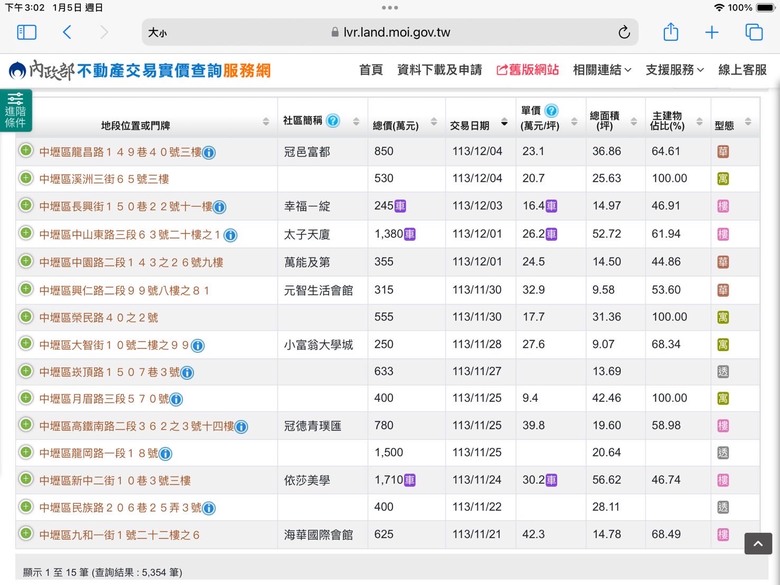Viewport: 780px width, 585px height.
Task: Click transaction date 113/11/28
Action: click(477, 344)
